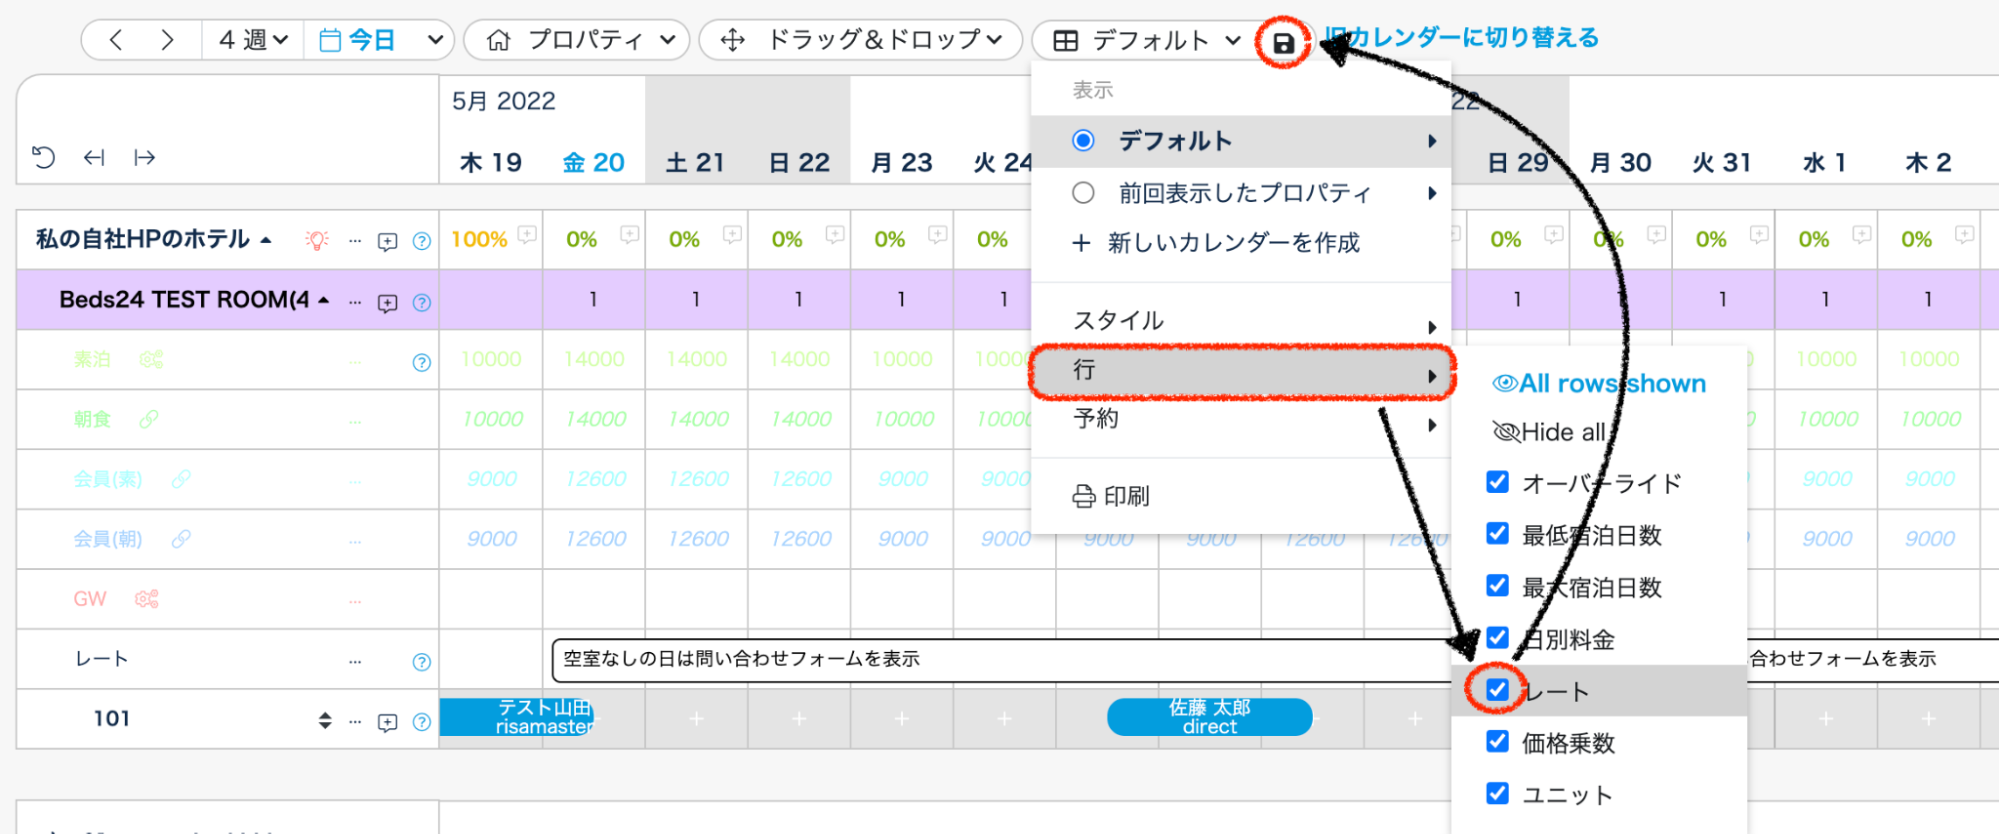Uncheck the レート row checkbox

click(x=1497, y=690)
